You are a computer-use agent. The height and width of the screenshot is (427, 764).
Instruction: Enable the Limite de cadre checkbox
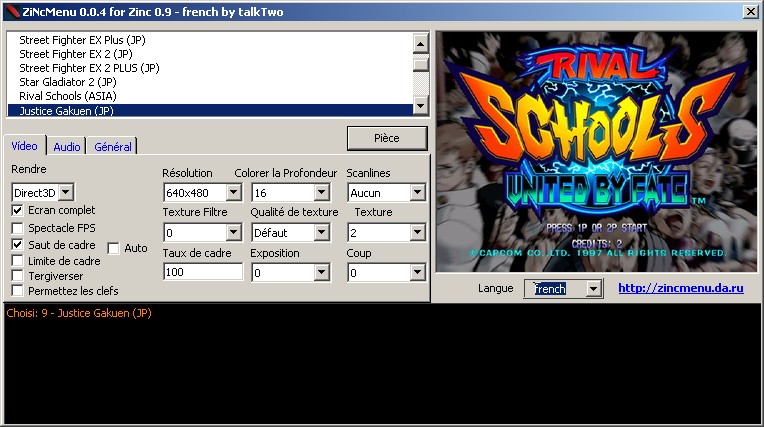tap(18, 261)
